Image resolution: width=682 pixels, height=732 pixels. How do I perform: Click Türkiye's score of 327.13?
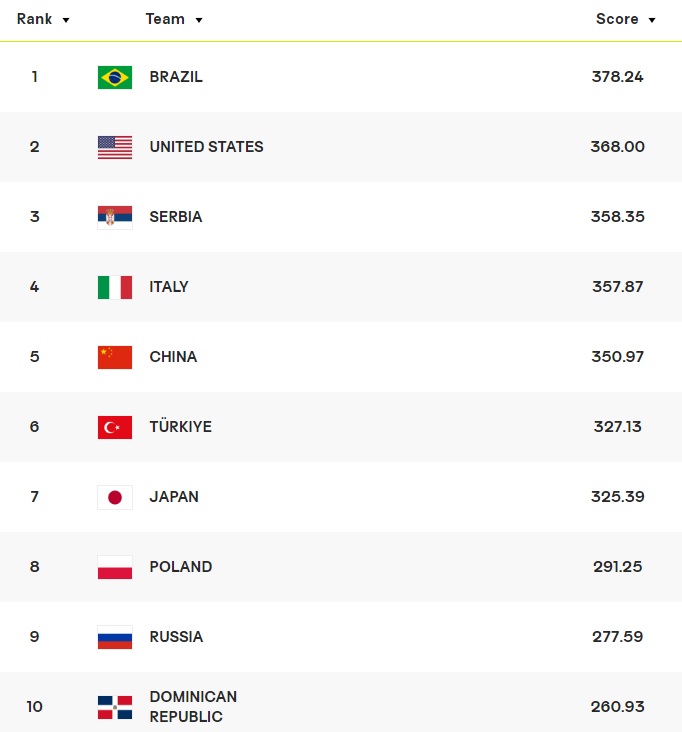617,427
